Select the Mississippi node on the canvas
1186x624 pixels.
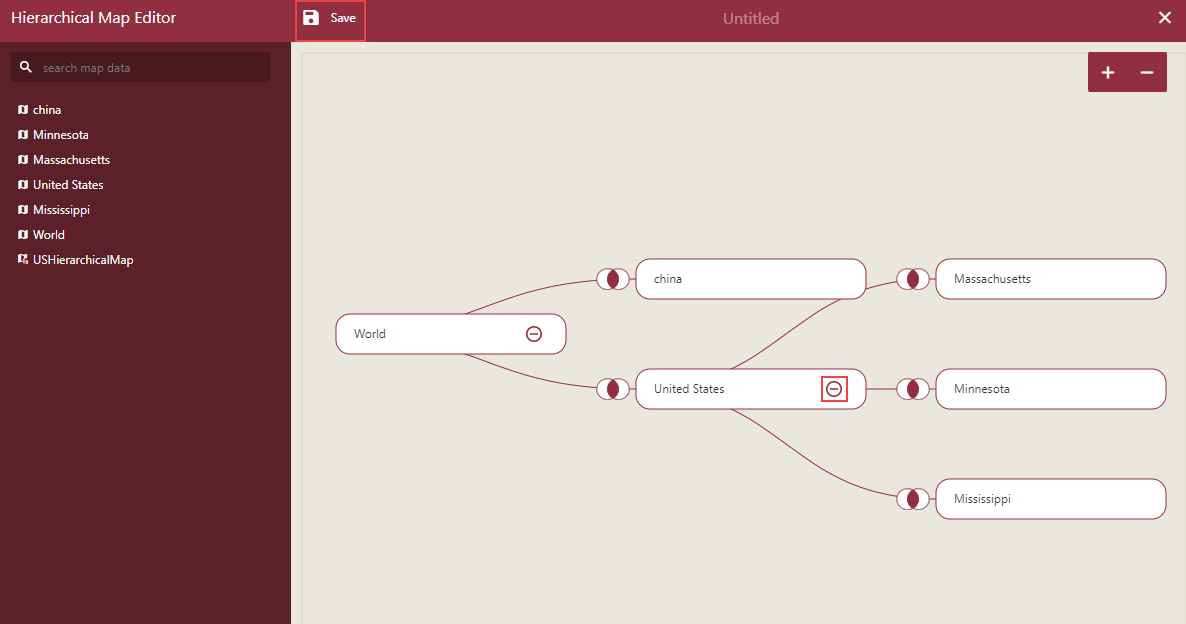click(1050, 499)
